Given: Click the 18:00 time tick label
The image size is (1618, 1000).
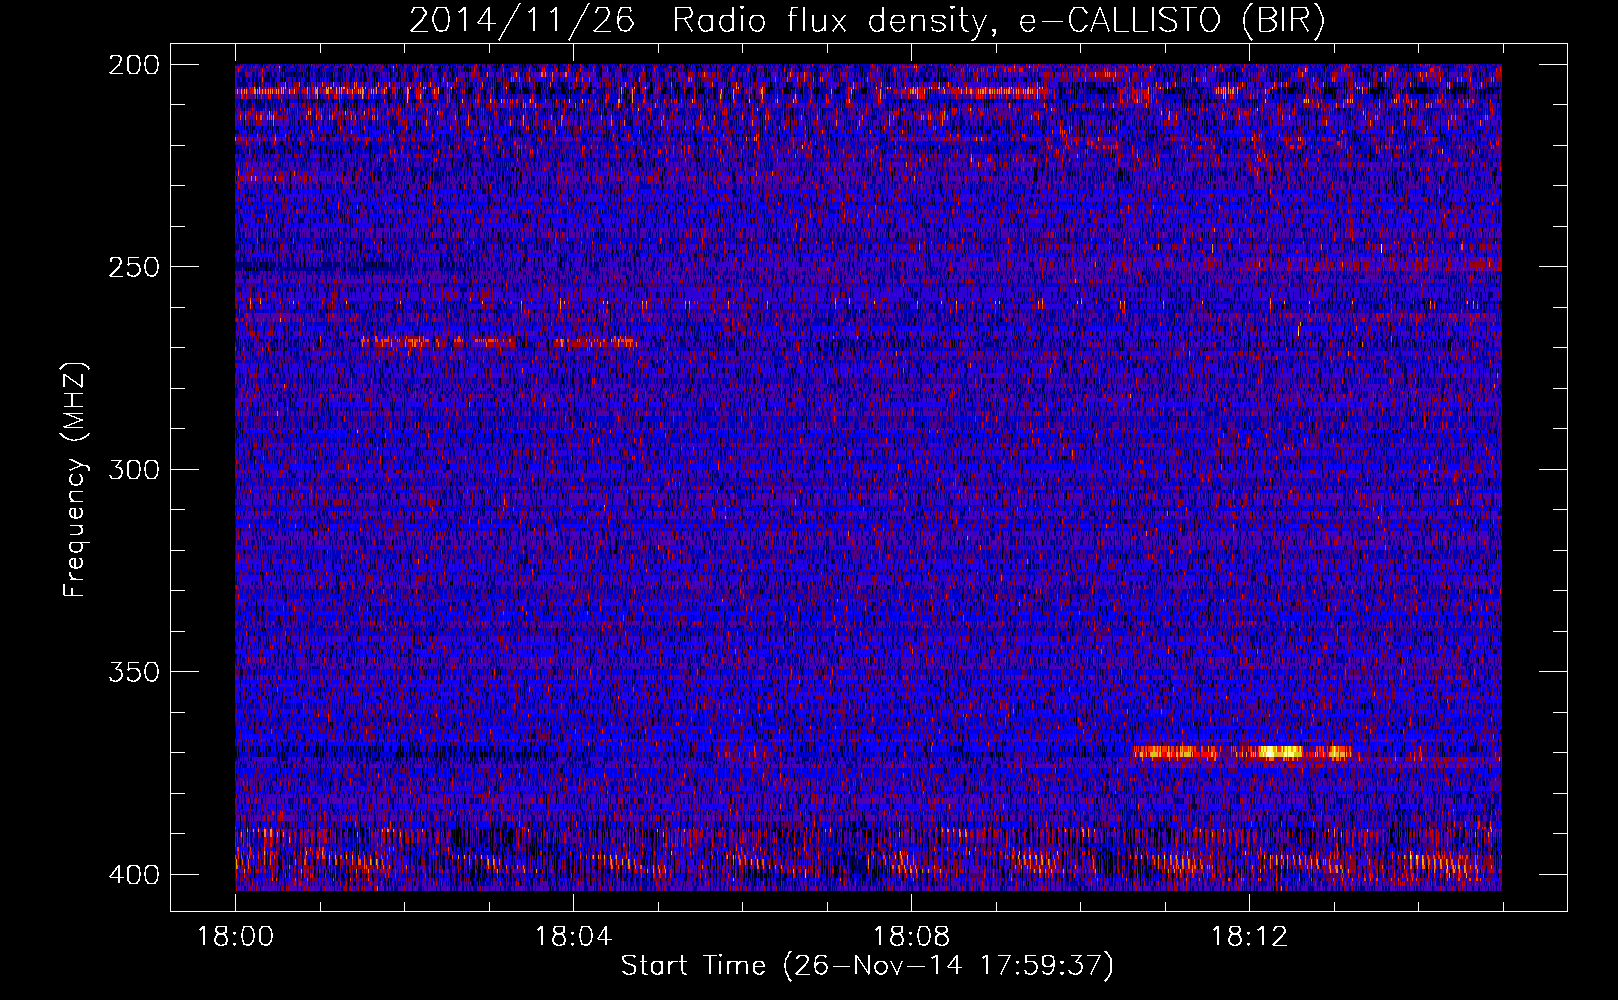Looking at the screenshot, I should click(236, 937).
